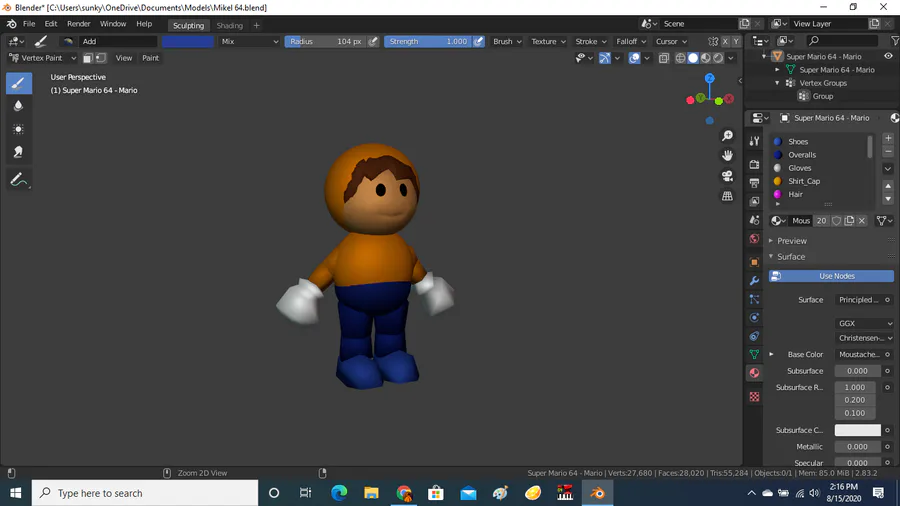Select the Annotate tool
Screen dimensions: 900x506
pyautogui.click(x=18, y=180)
